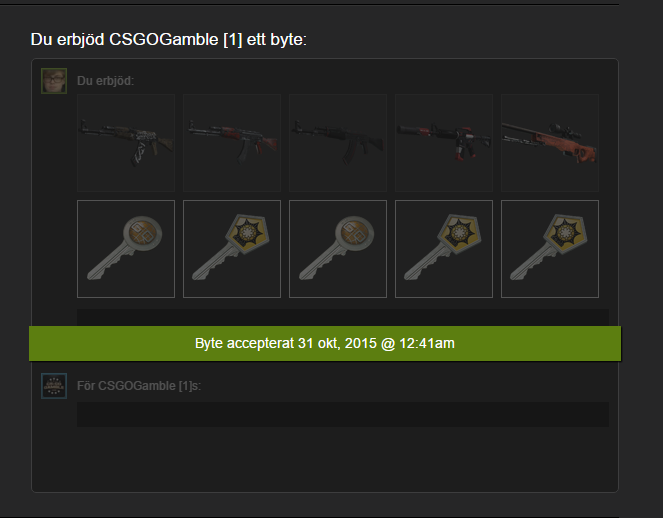Click the empty items bar under CSGOGamble
Viewport: 663px width, 518px height.
tap(343, 414)
